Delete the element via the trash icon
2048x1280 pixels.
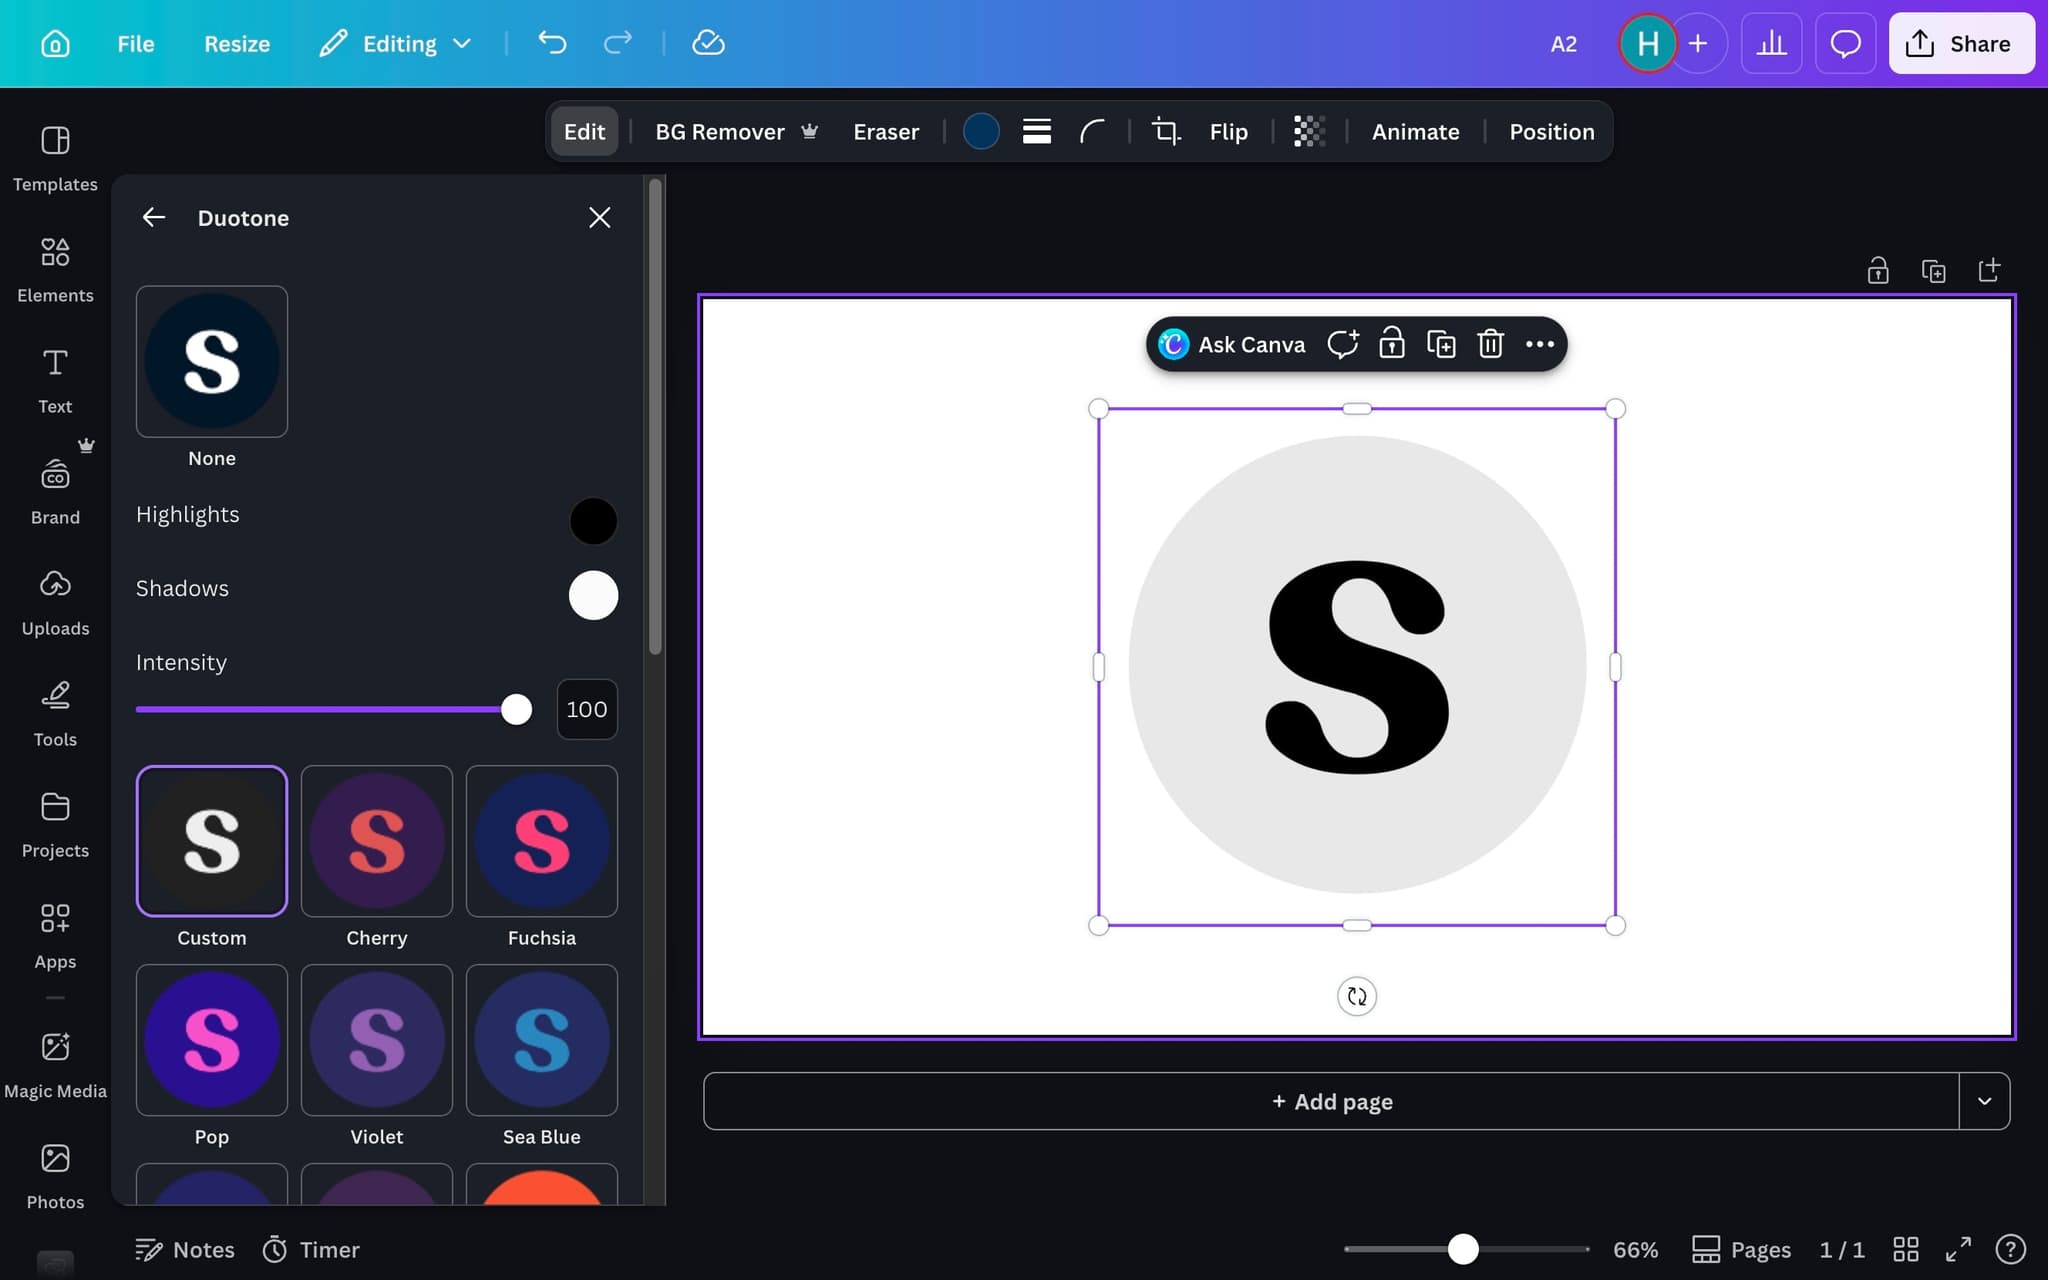point(1490,343)
